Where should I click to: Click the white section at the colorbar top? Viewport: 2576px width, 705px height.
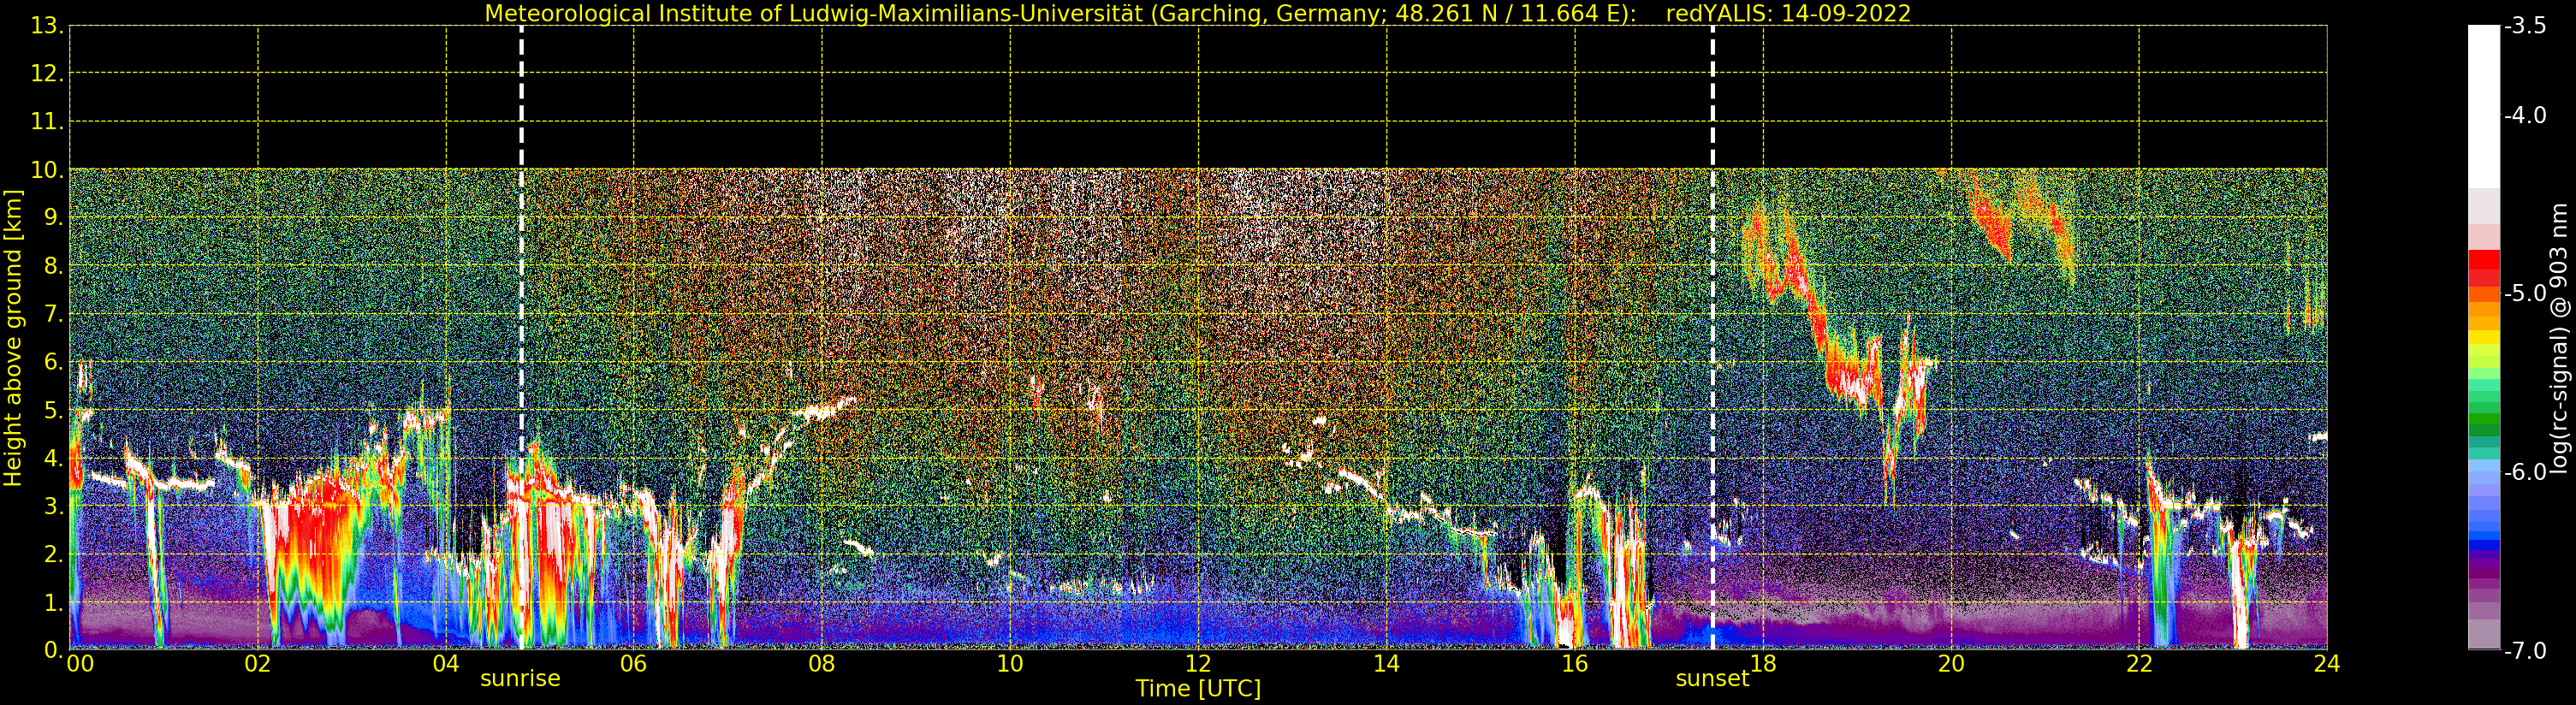[2484, 107]
